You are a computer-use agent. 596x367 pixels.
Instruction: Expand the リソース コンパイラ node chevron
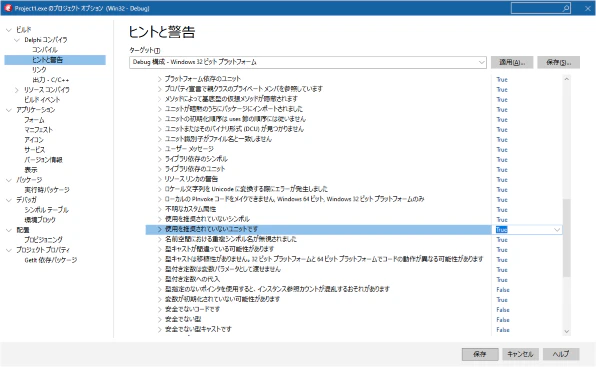17,90
